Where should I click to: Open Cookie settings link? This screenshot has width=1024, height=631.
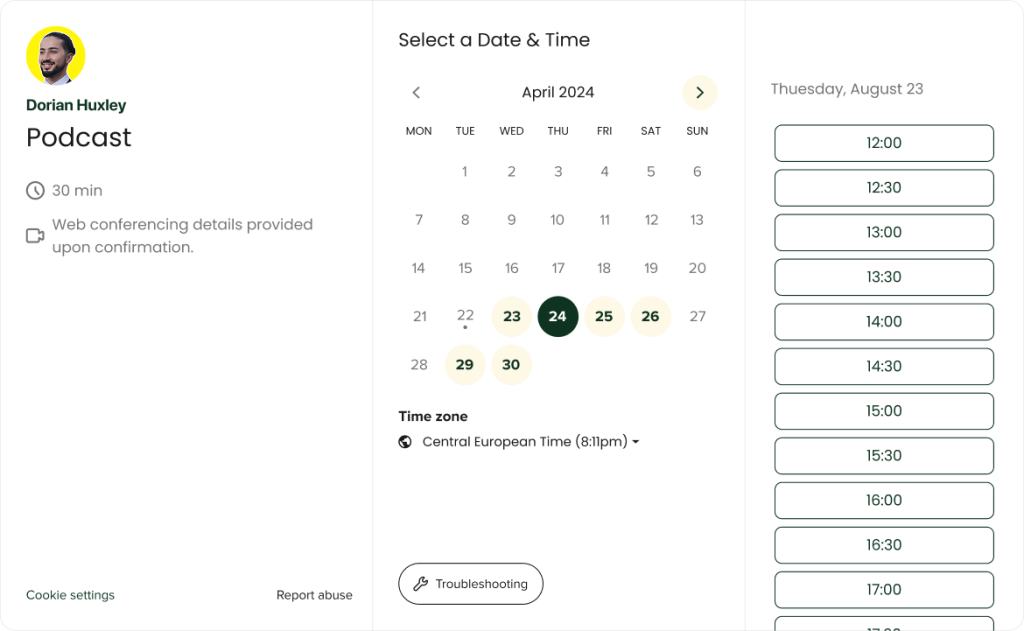[71, 595]
